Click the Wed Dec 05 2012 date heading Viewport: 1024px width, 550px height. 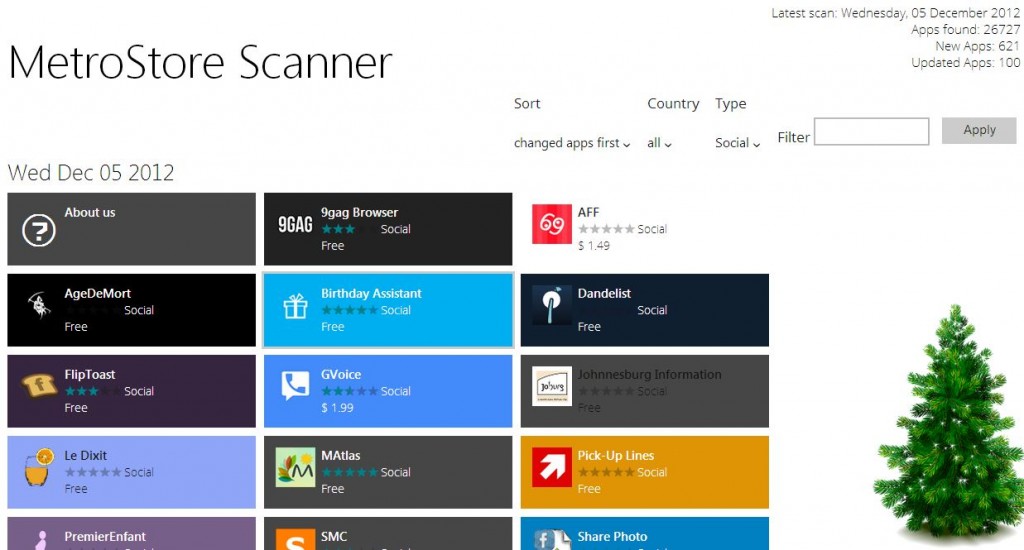tap(91, 172)
